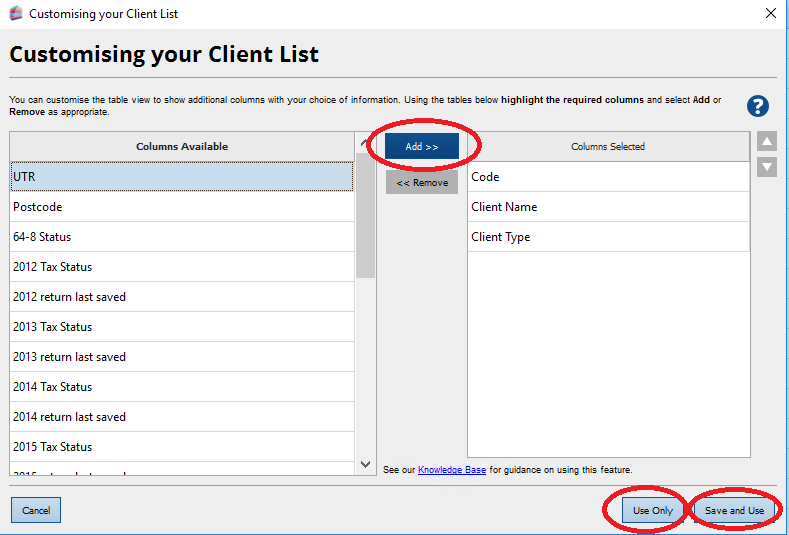Image resolution: width=789 pixels, height=535 pixels.
Task: Highlight 2012 Tax Status column
Action: coord(181,267)
